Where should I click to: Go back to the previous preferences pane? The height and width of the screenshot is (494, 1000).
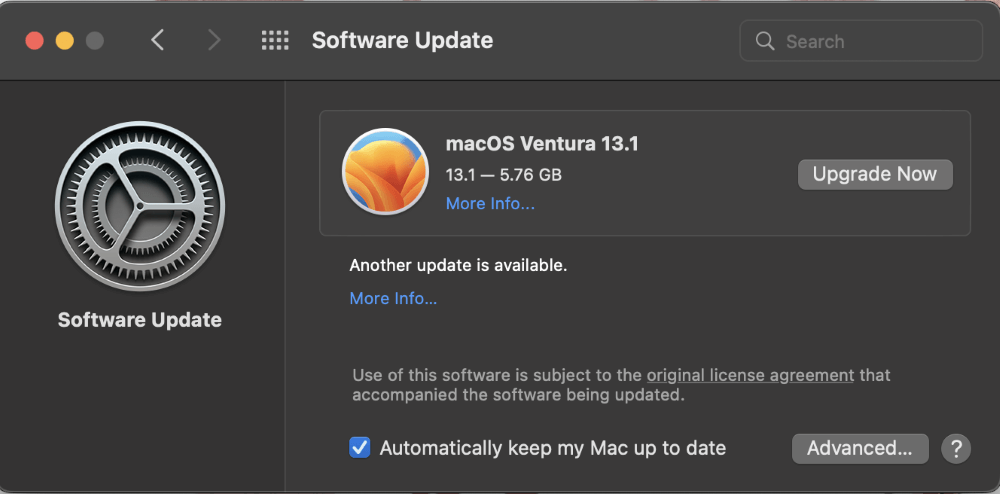pos(157,41)
